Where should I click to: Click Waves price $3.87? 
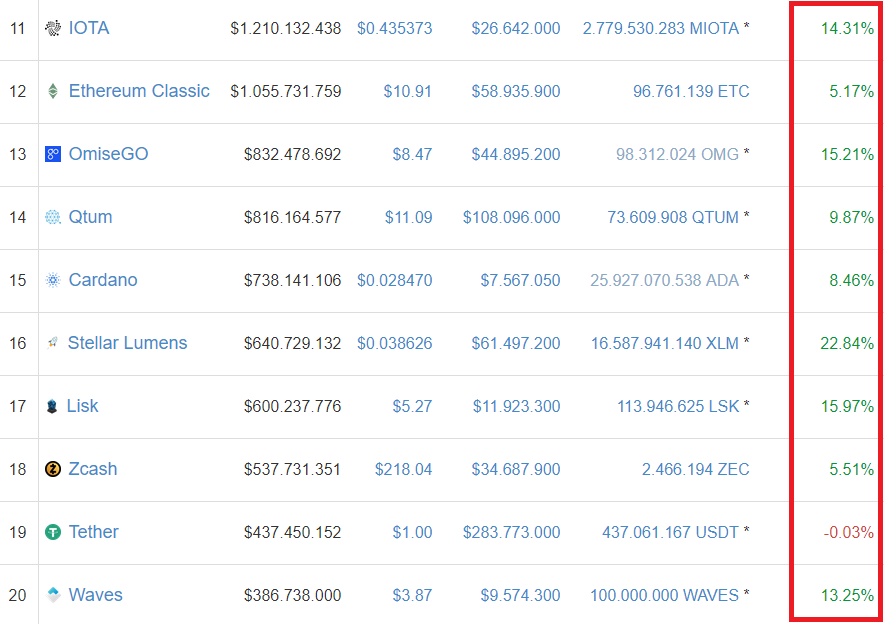pos(412,595)
